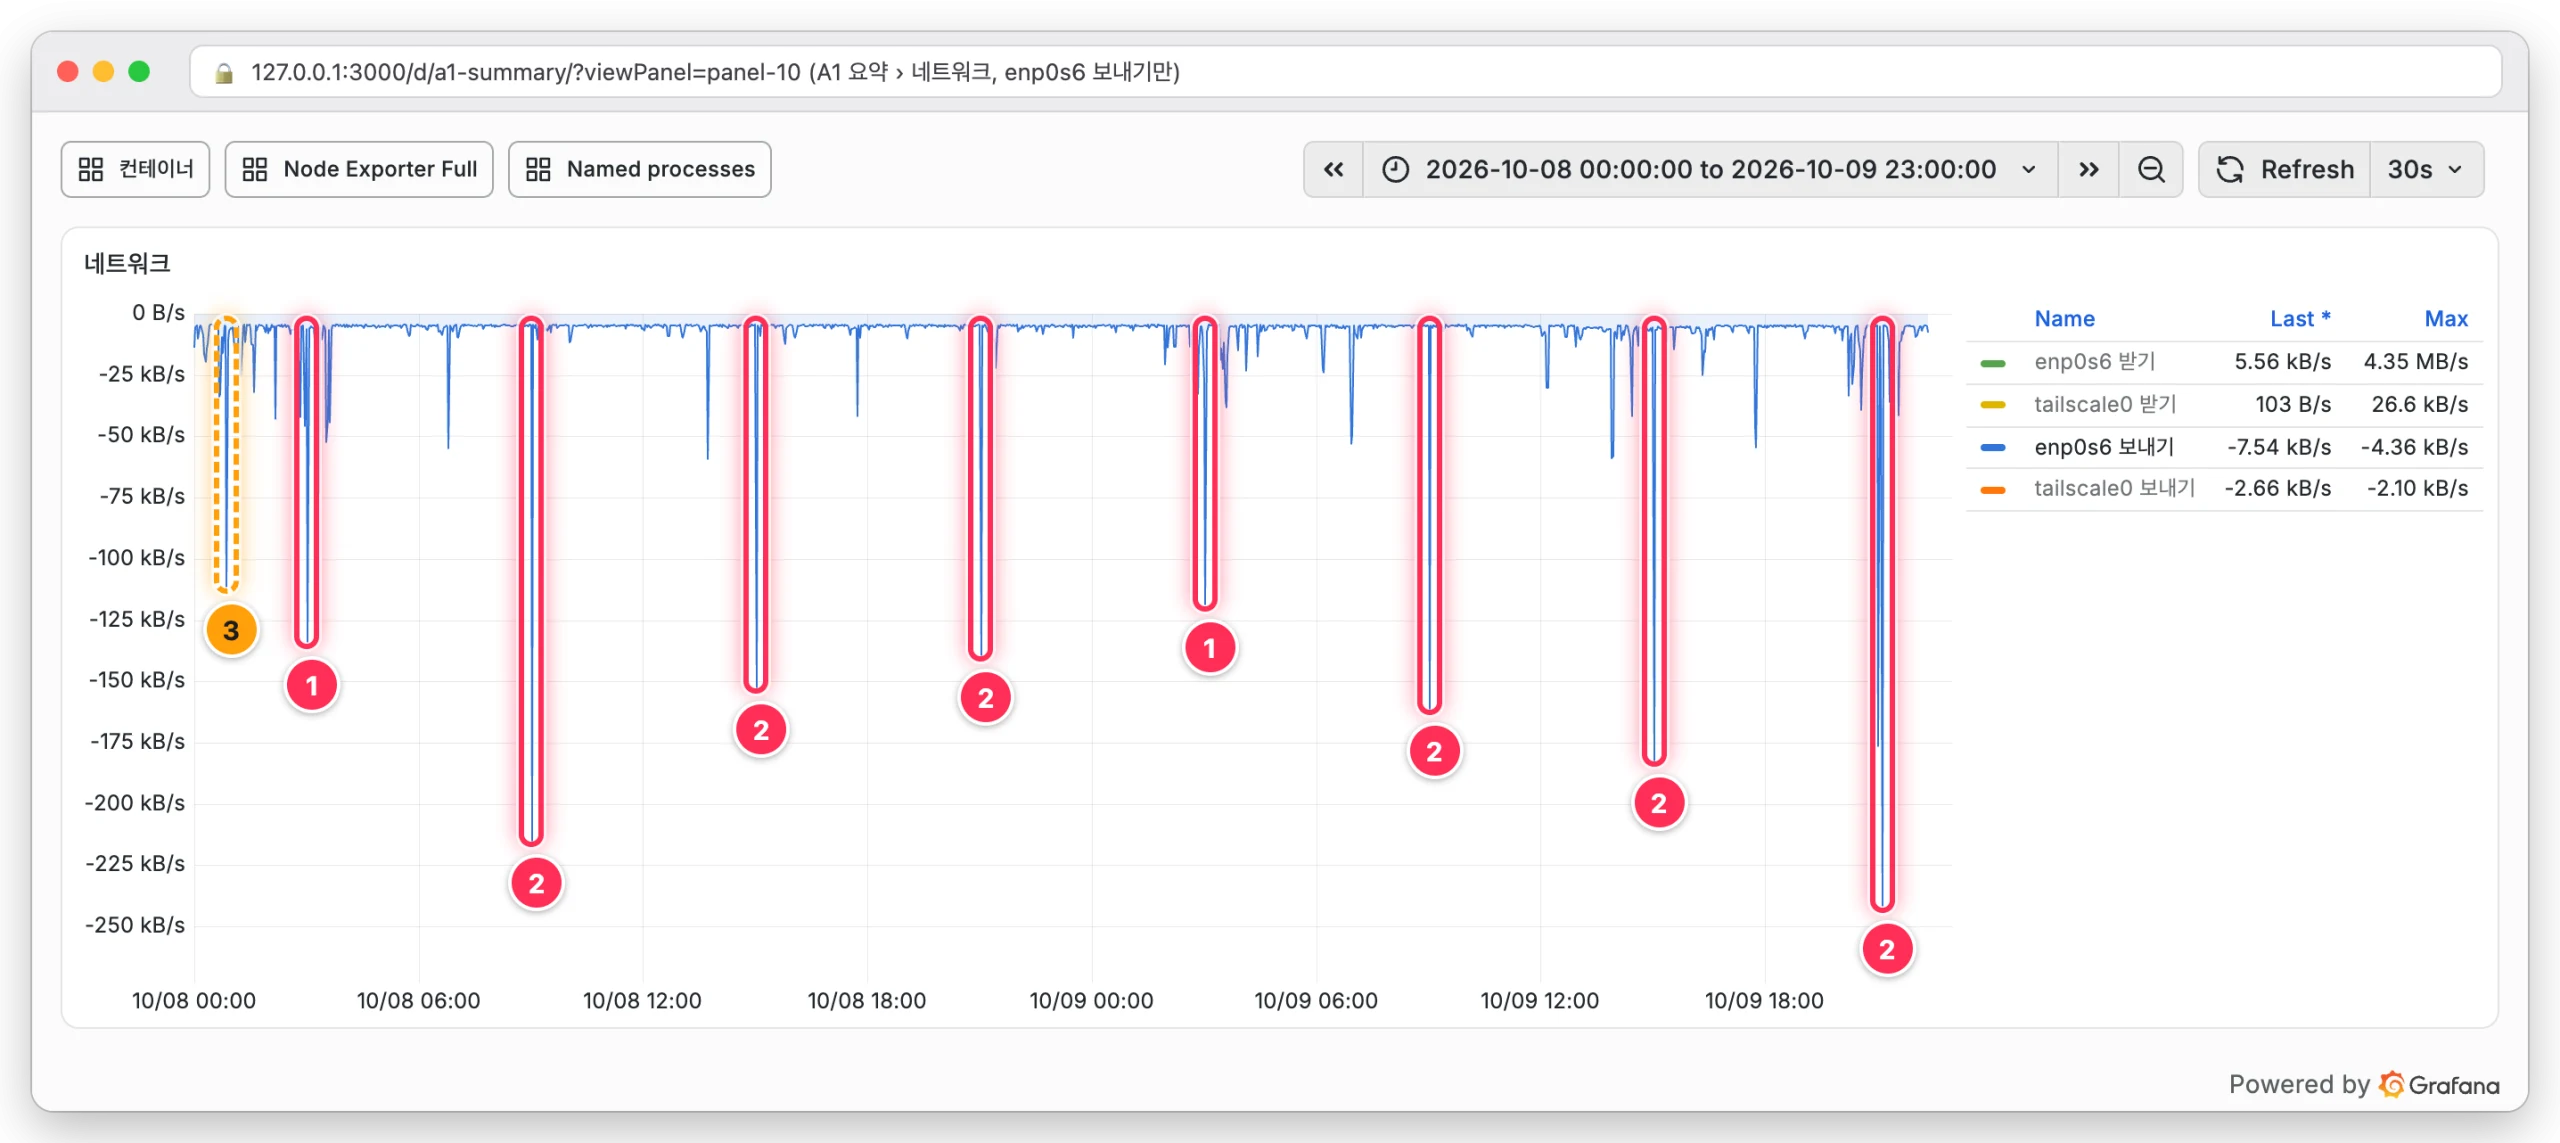The image size is (2560, 1143).
Task: Click the 네트워크 panel title
Action: [x=127, y=263]
